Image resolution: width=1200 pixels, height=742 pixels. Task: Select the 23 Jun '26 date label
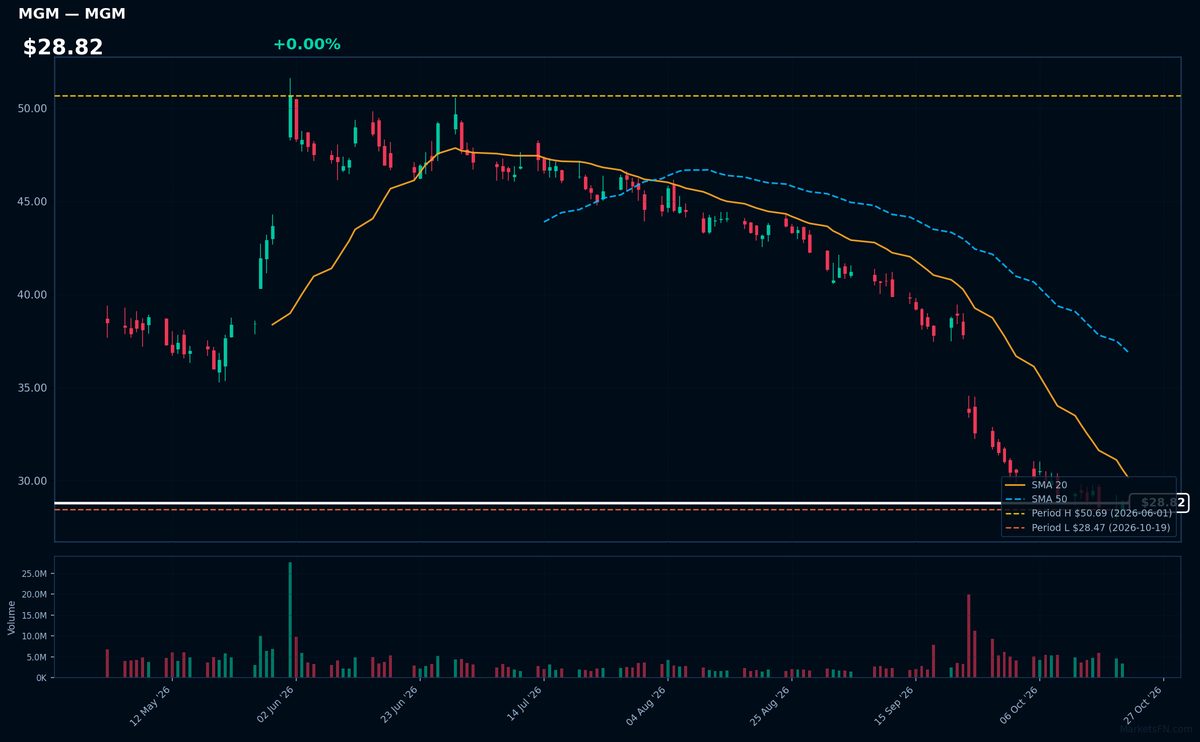[x=399, y=703]
